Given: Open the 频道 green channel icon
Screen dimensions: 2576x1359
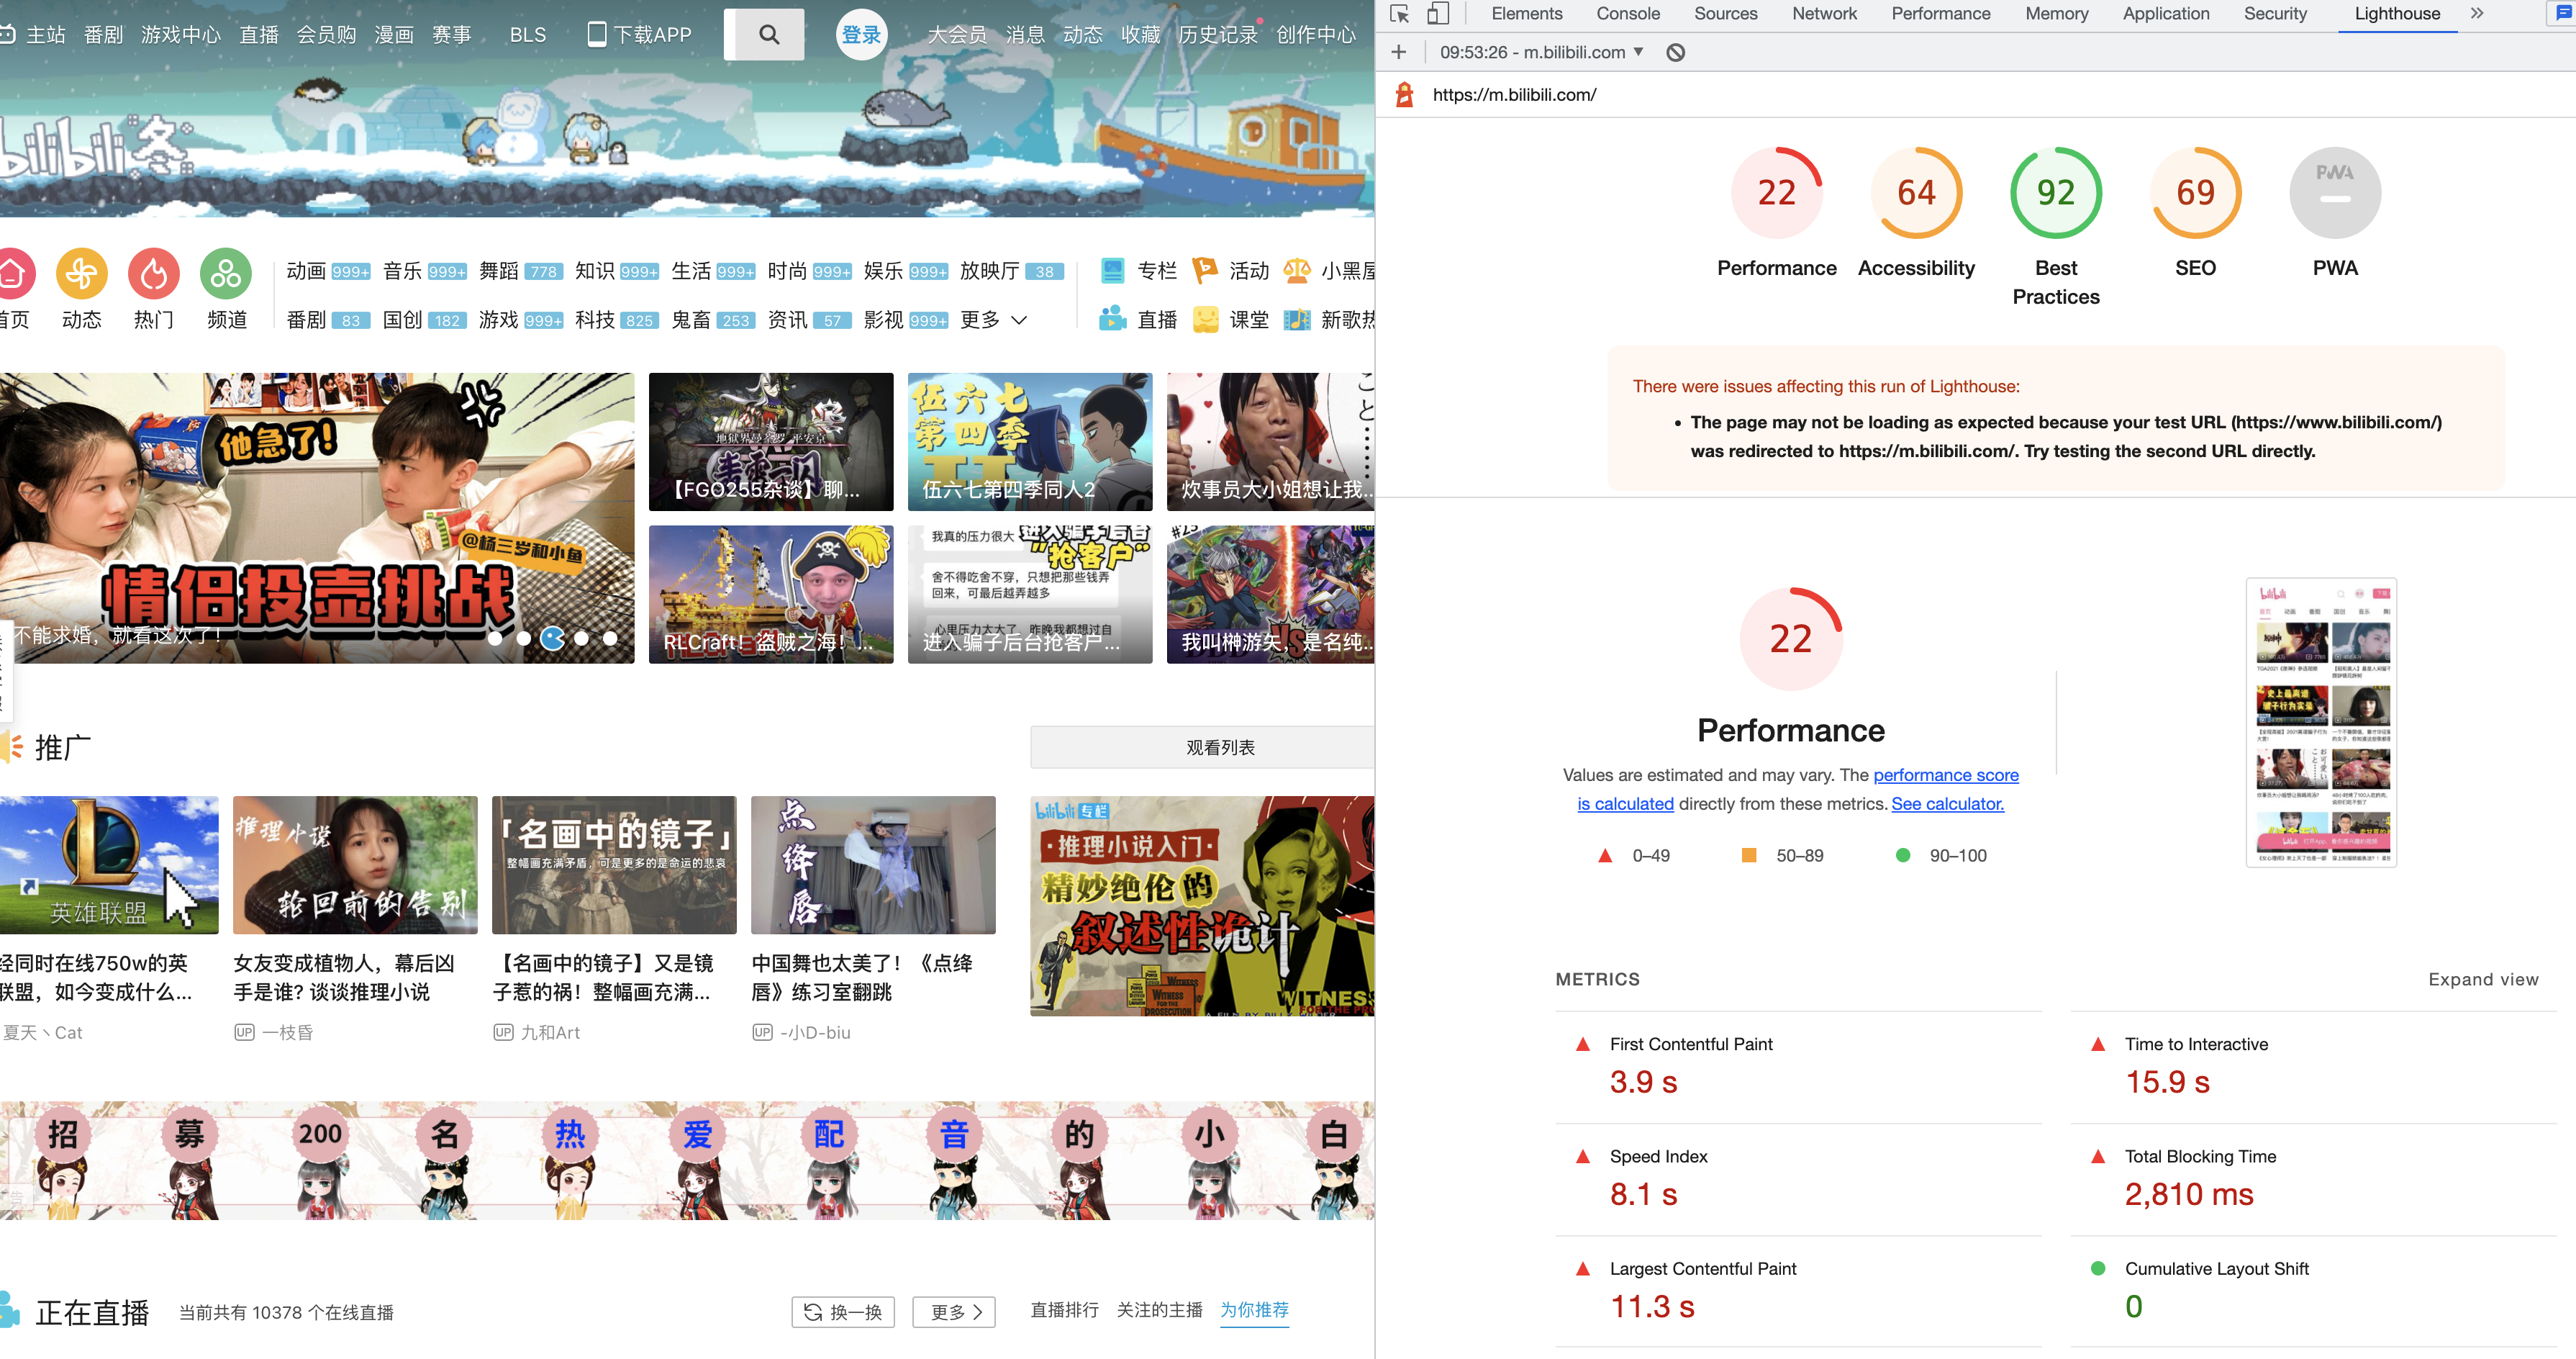Looking at the screenshot, I should click(226, 273).
